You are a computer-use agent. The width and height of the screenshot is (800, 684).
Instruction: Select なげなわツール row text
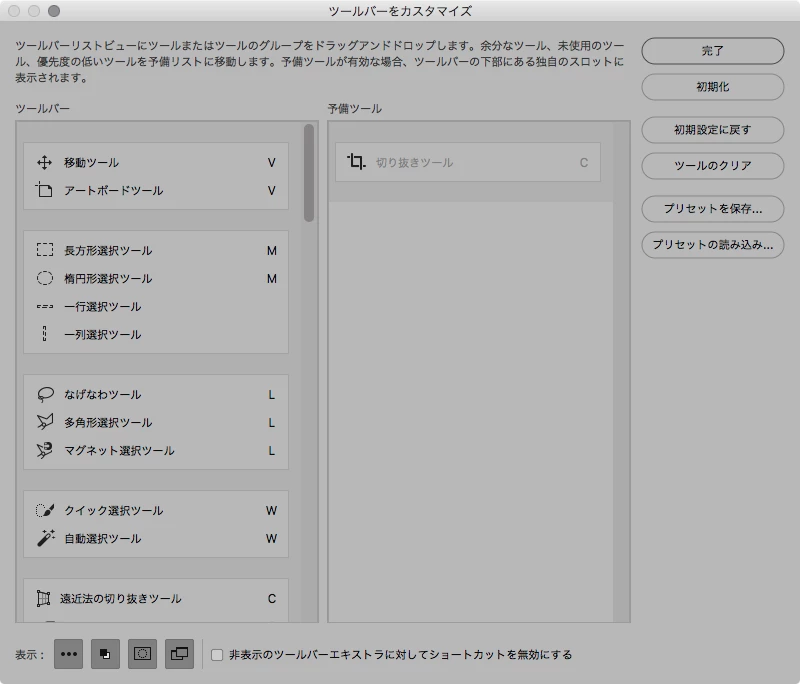tap(102, 395)
